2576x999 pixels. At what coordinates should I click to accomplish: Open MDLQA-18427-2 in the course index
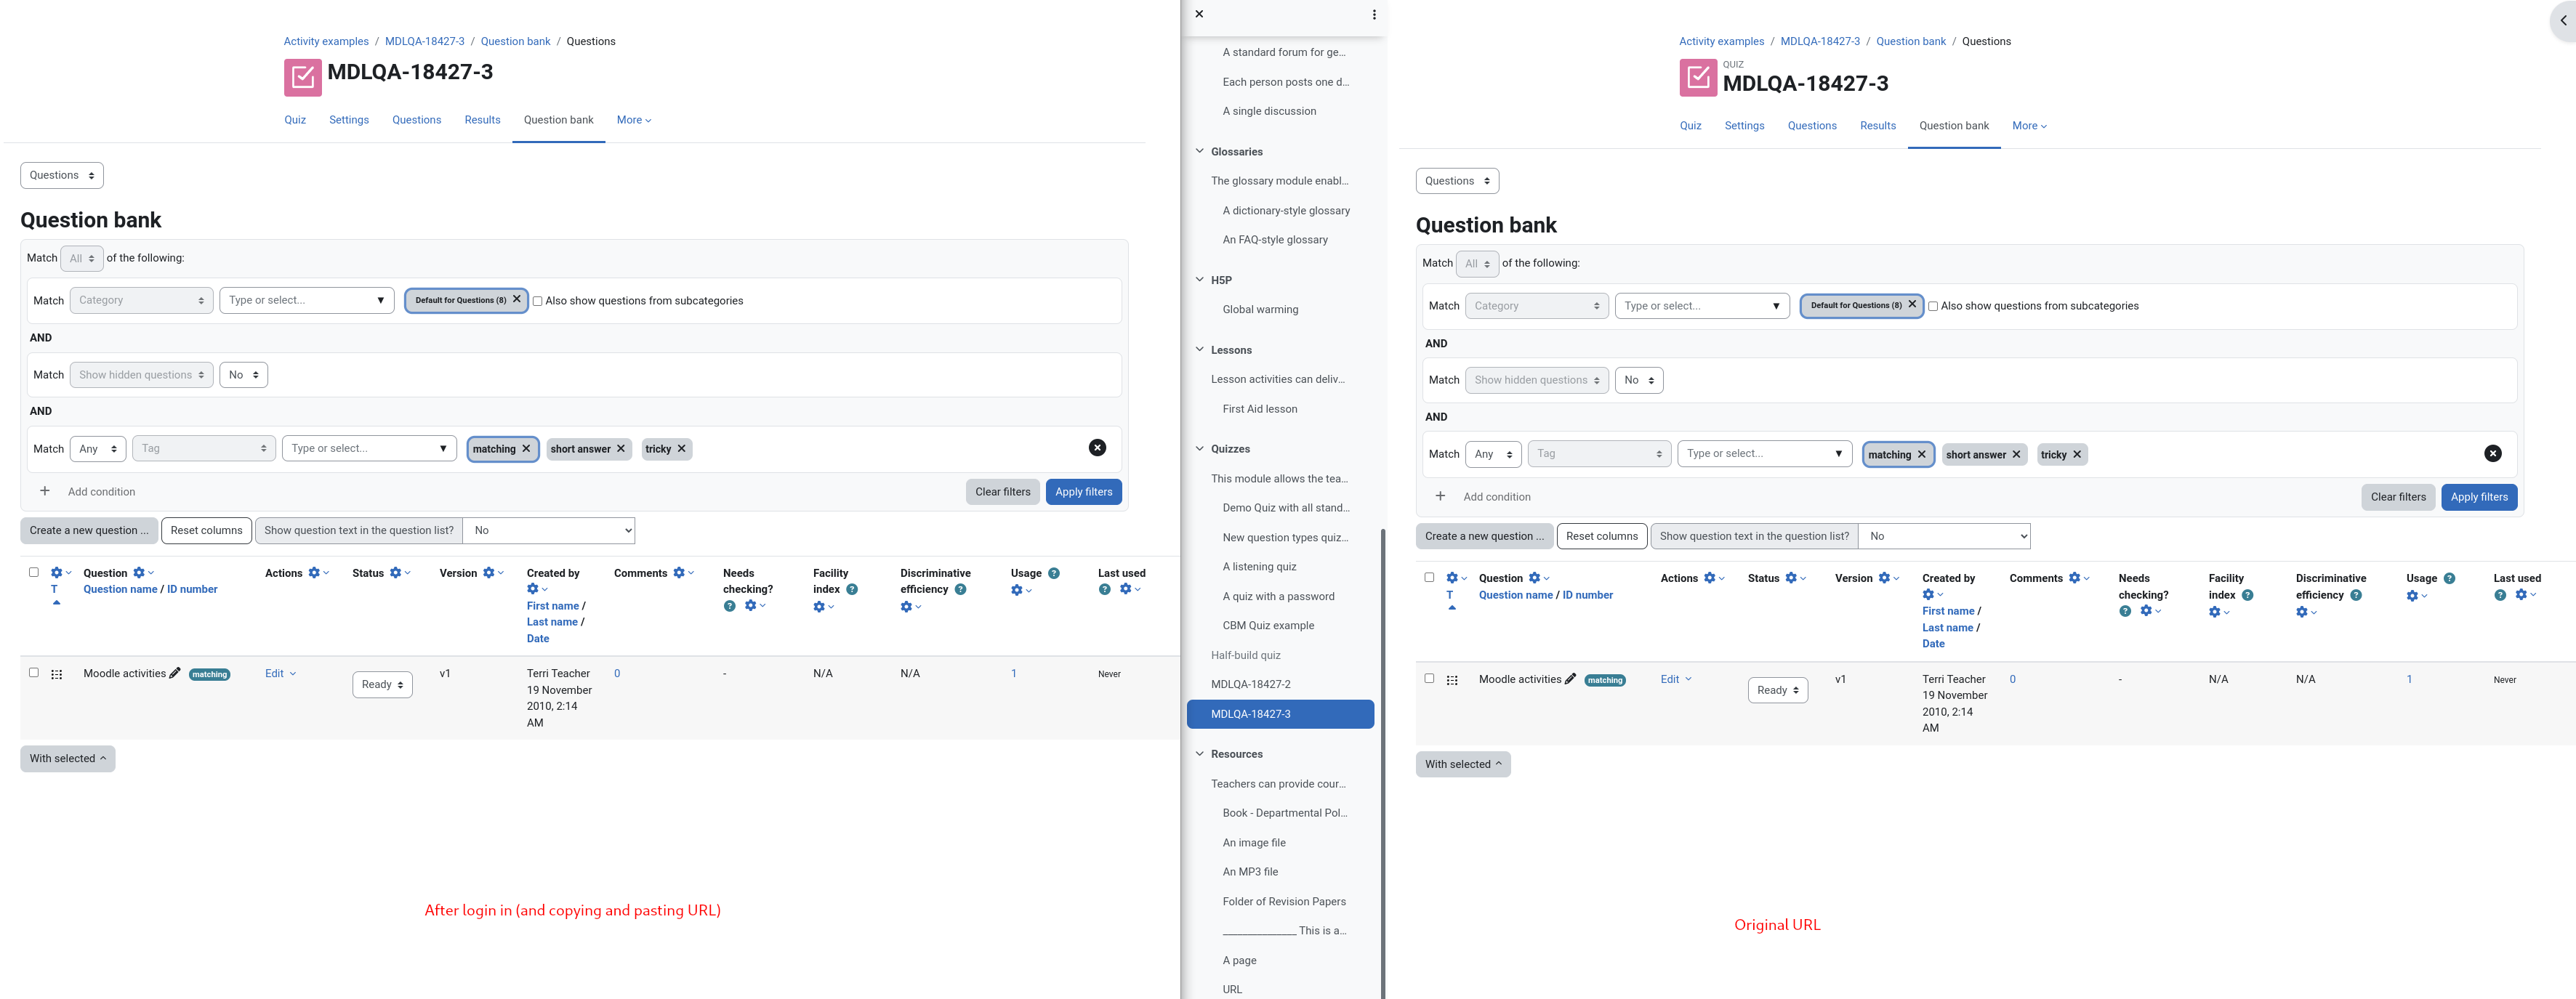tap(1250, 684)
